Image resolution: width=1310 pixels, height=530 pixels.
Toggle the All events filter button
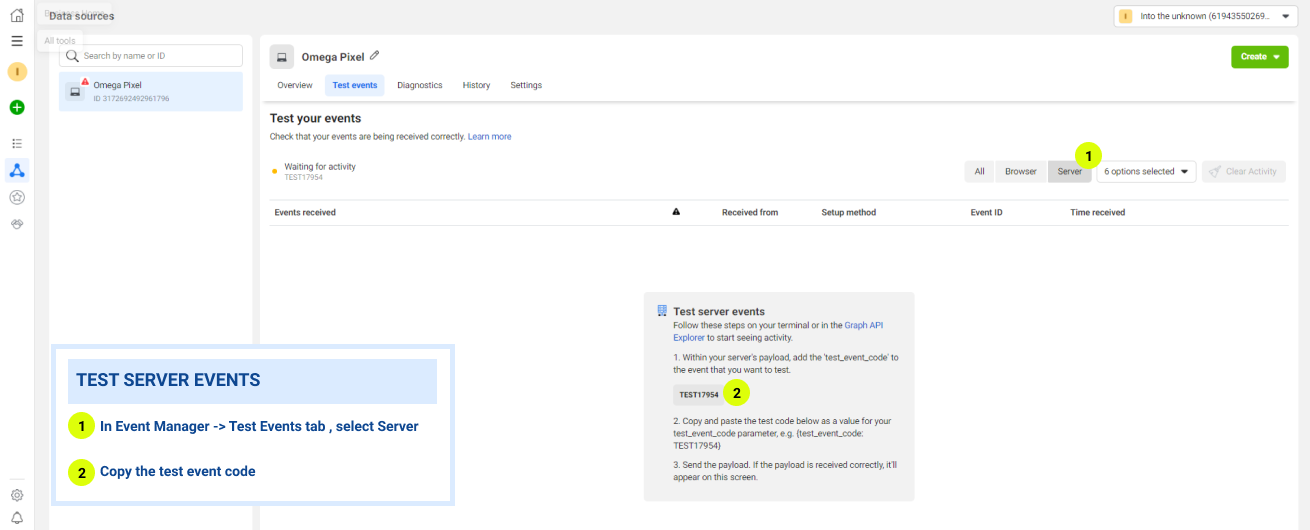(979, 172)
